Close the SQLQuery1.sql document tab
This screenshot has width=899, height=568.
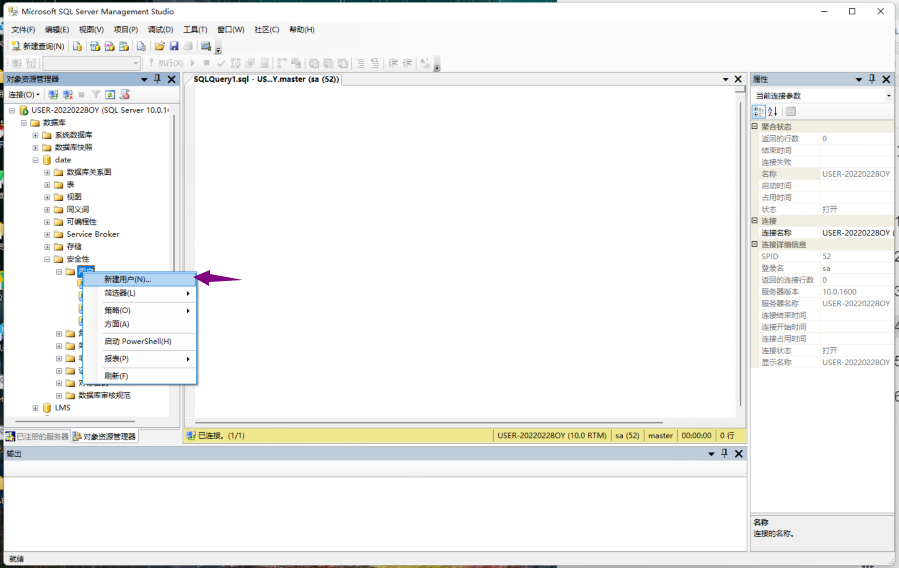tap(738, 79)
